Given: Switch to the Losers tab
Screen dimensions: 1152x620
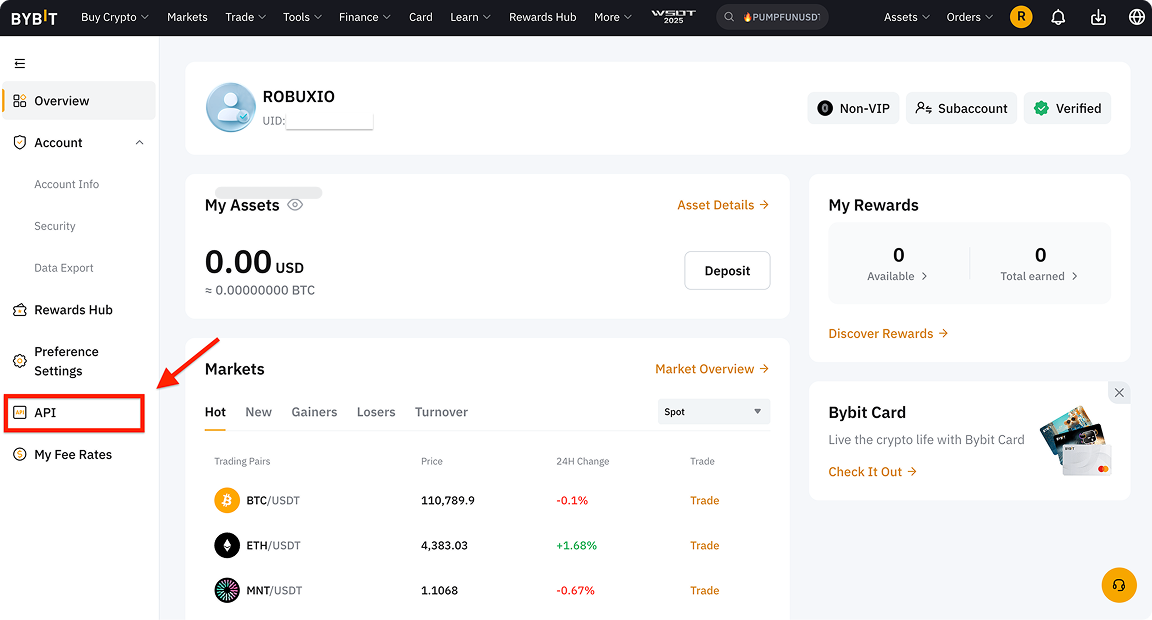Looking at the screenshot, I should [376, 412].
